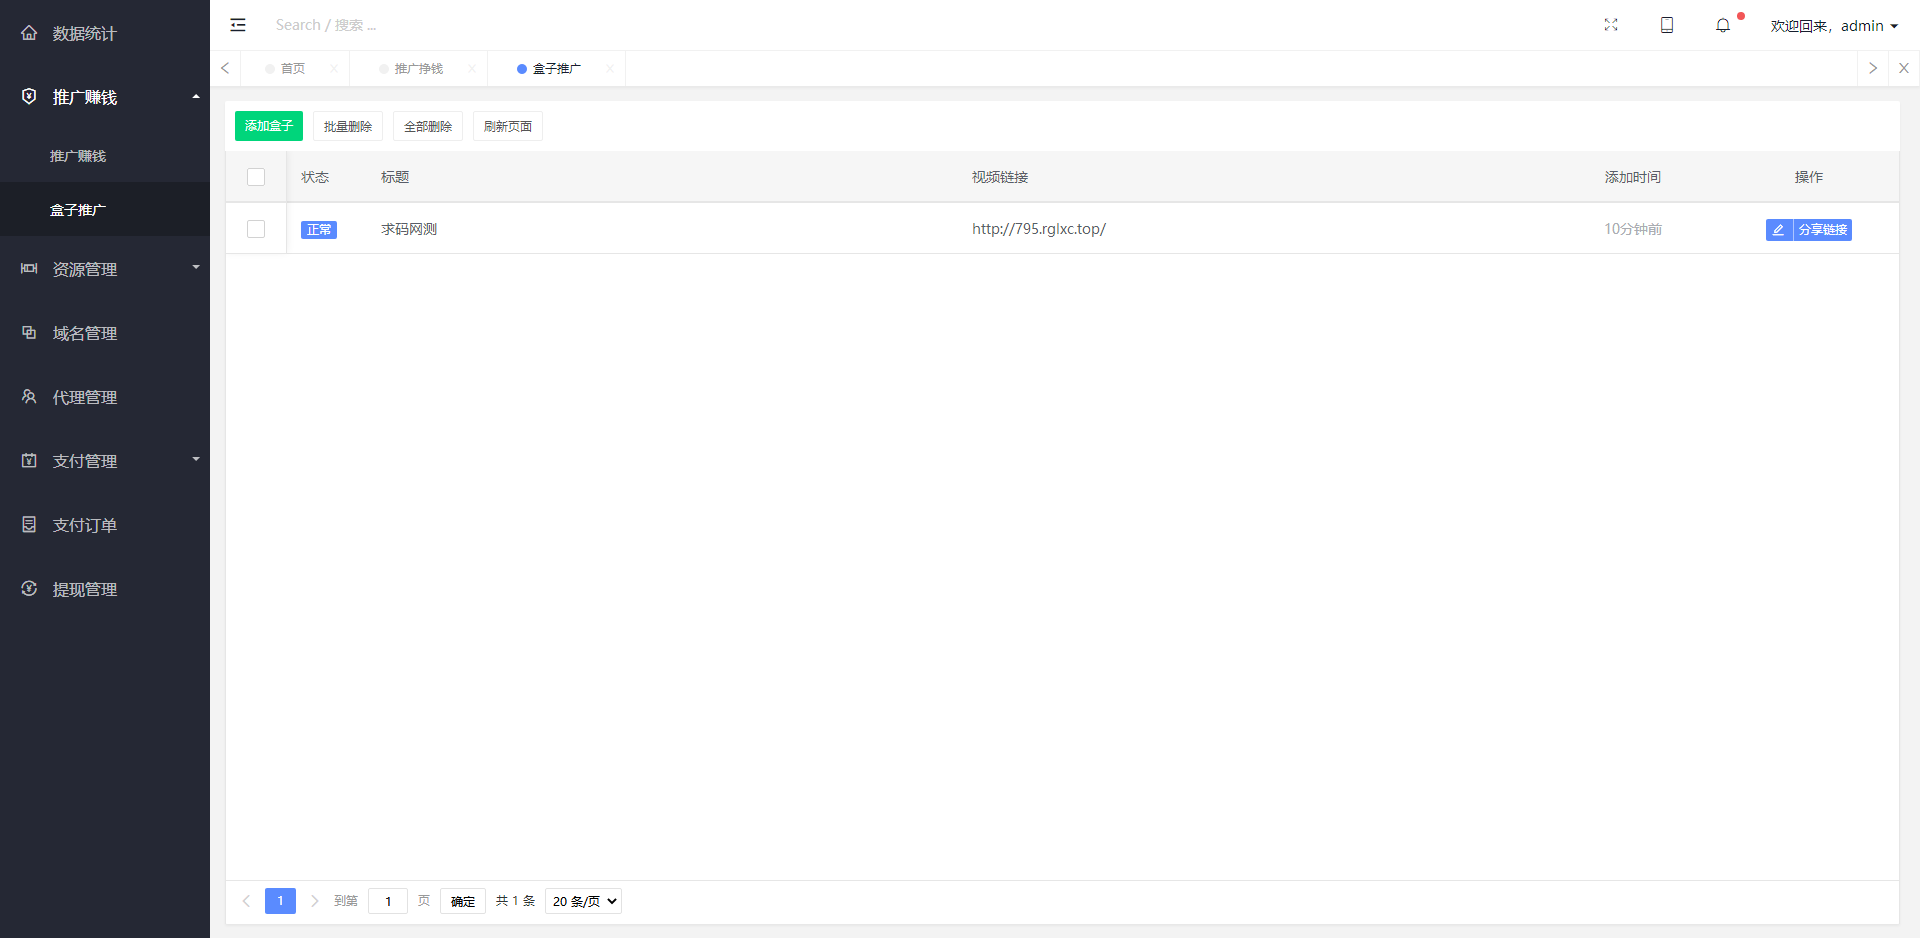The height and width of the screenshot is (938, 1920).
Task: Collapse the sidebar with the menu icon
Action: click(x=238, y=25)
